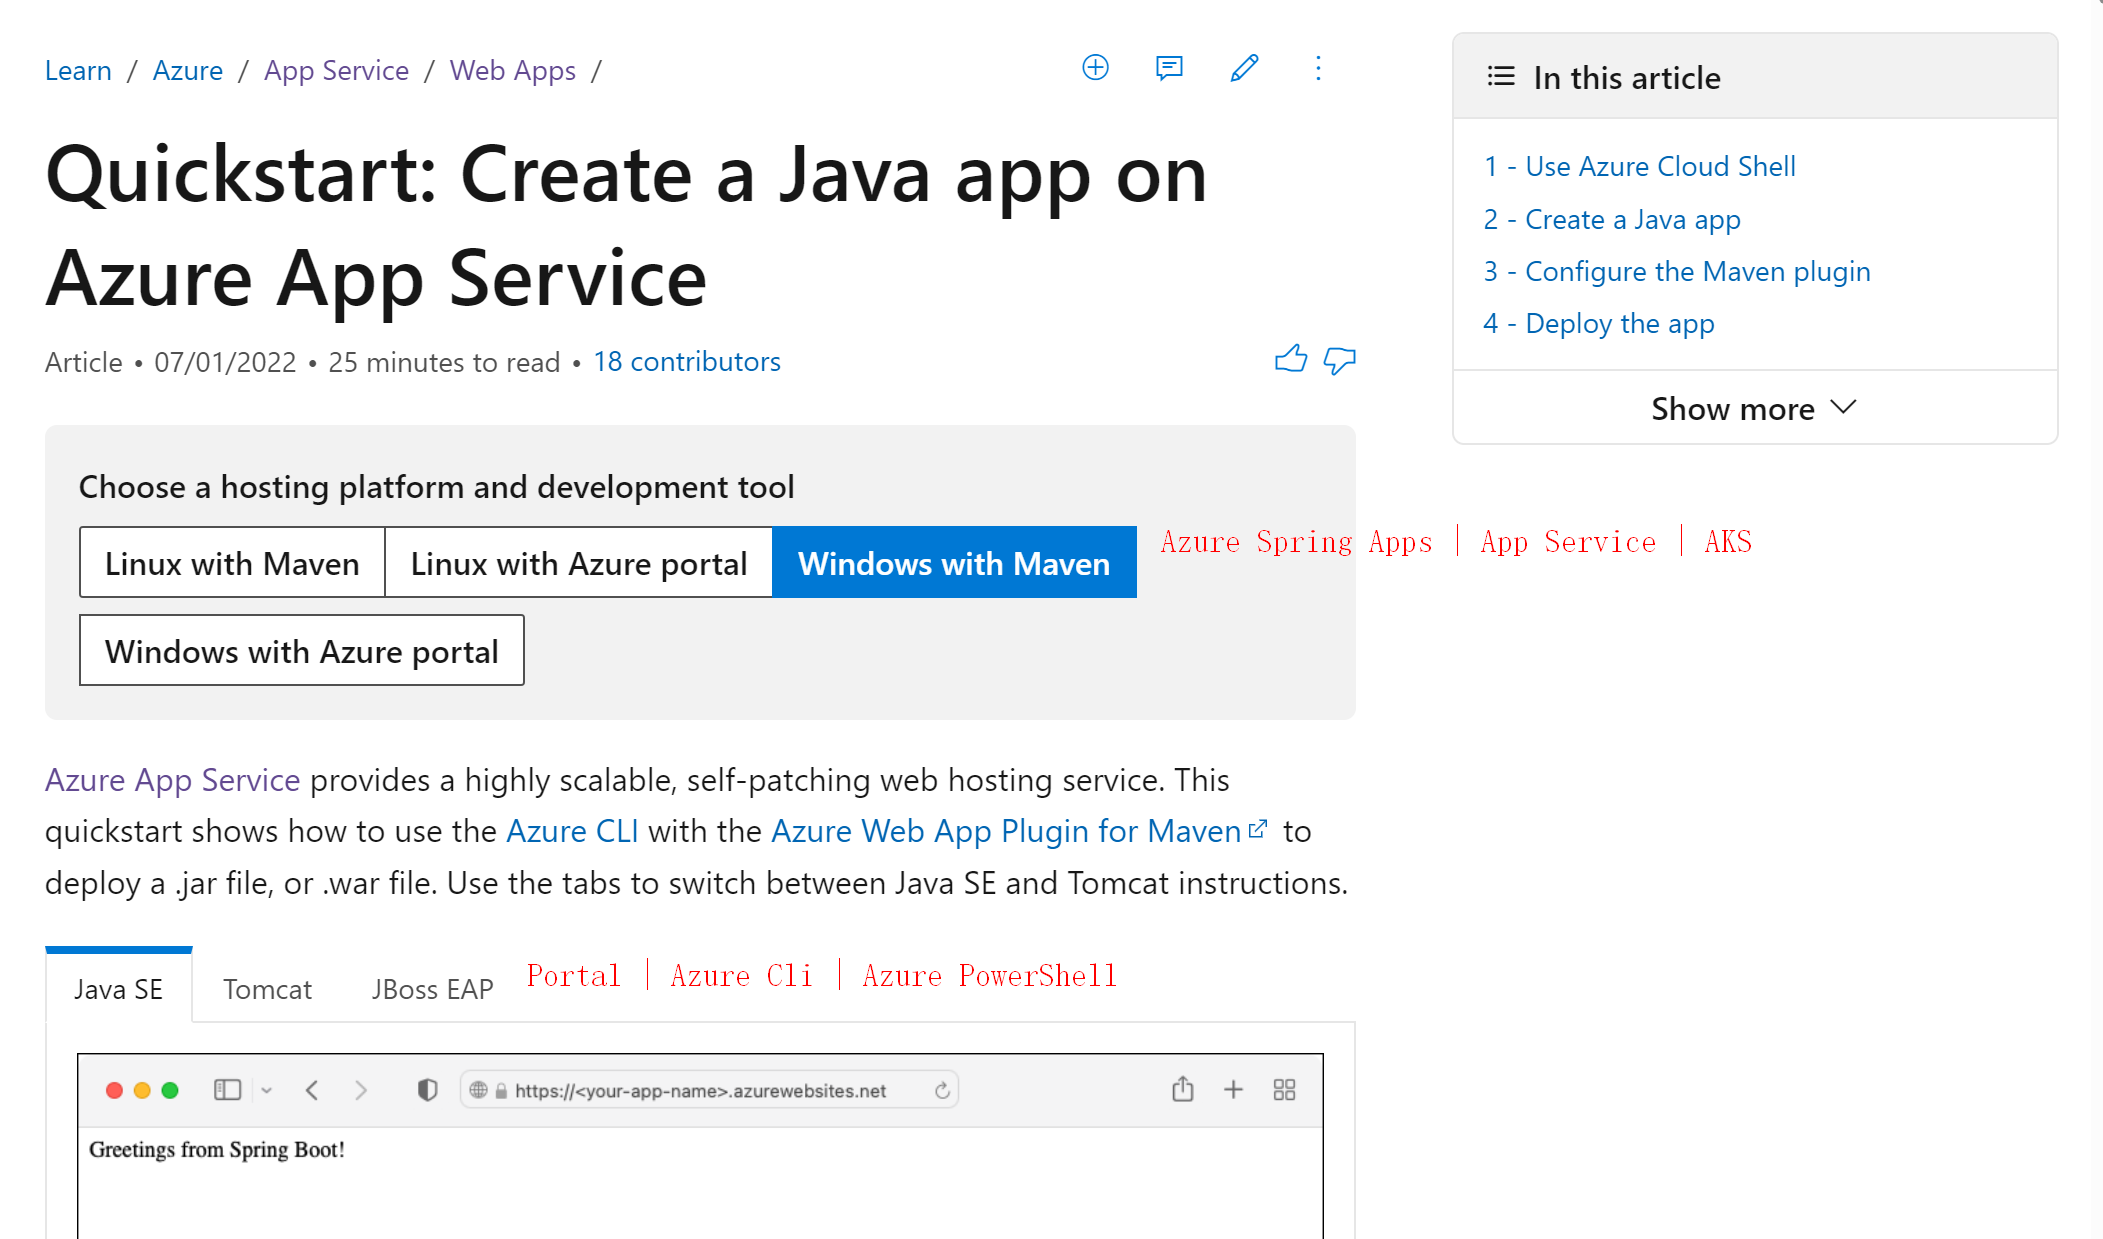Go to Web Apps in the breadcrumb
This screenshot has width=2103, height=1239.
point(513,70)
